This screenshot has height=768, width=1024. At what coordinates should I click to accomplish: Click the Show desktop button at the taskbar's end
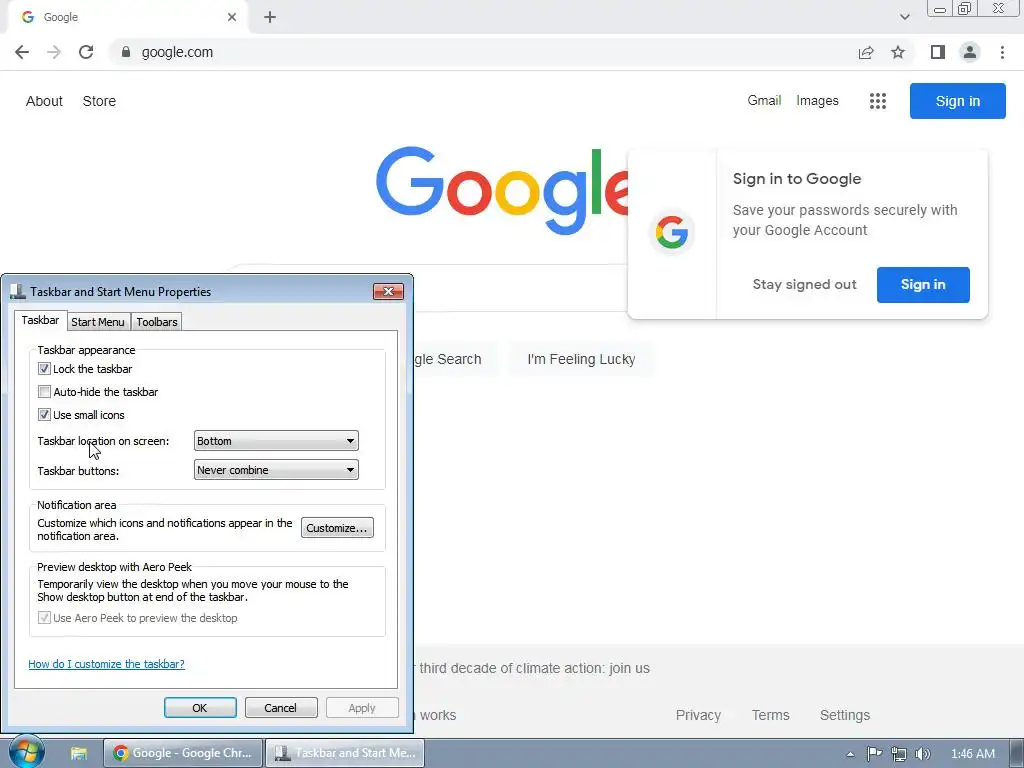coord(1017,753)
